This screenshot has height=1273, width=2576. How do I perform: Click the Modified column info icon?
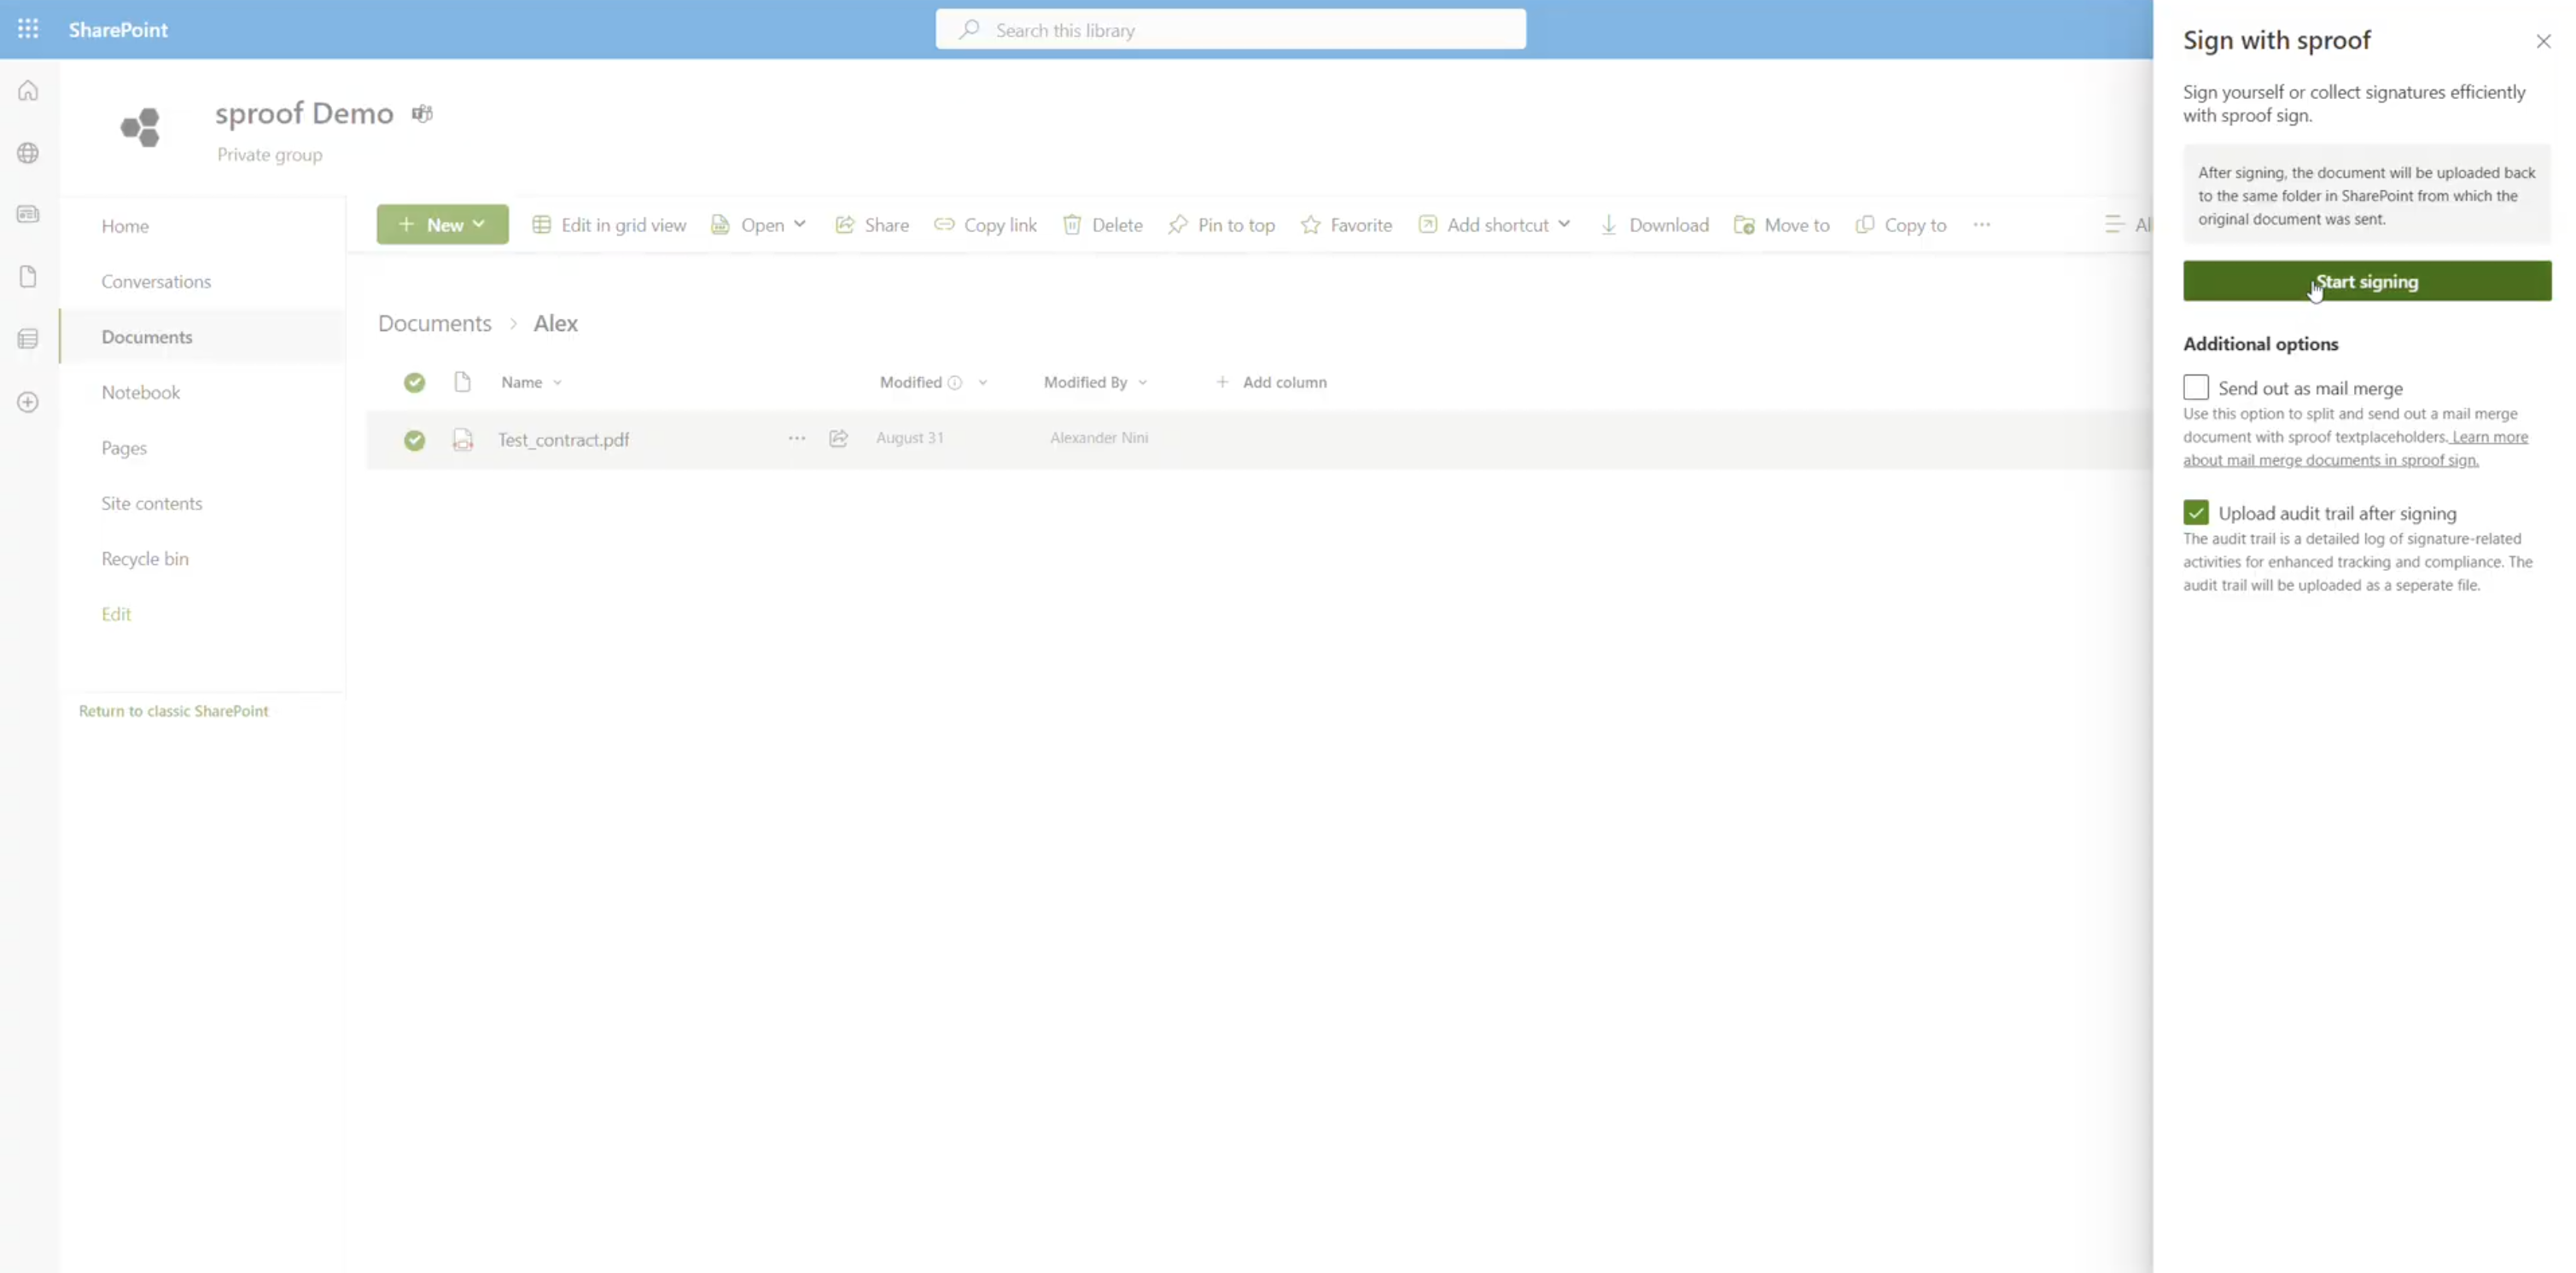click(955, 383)
